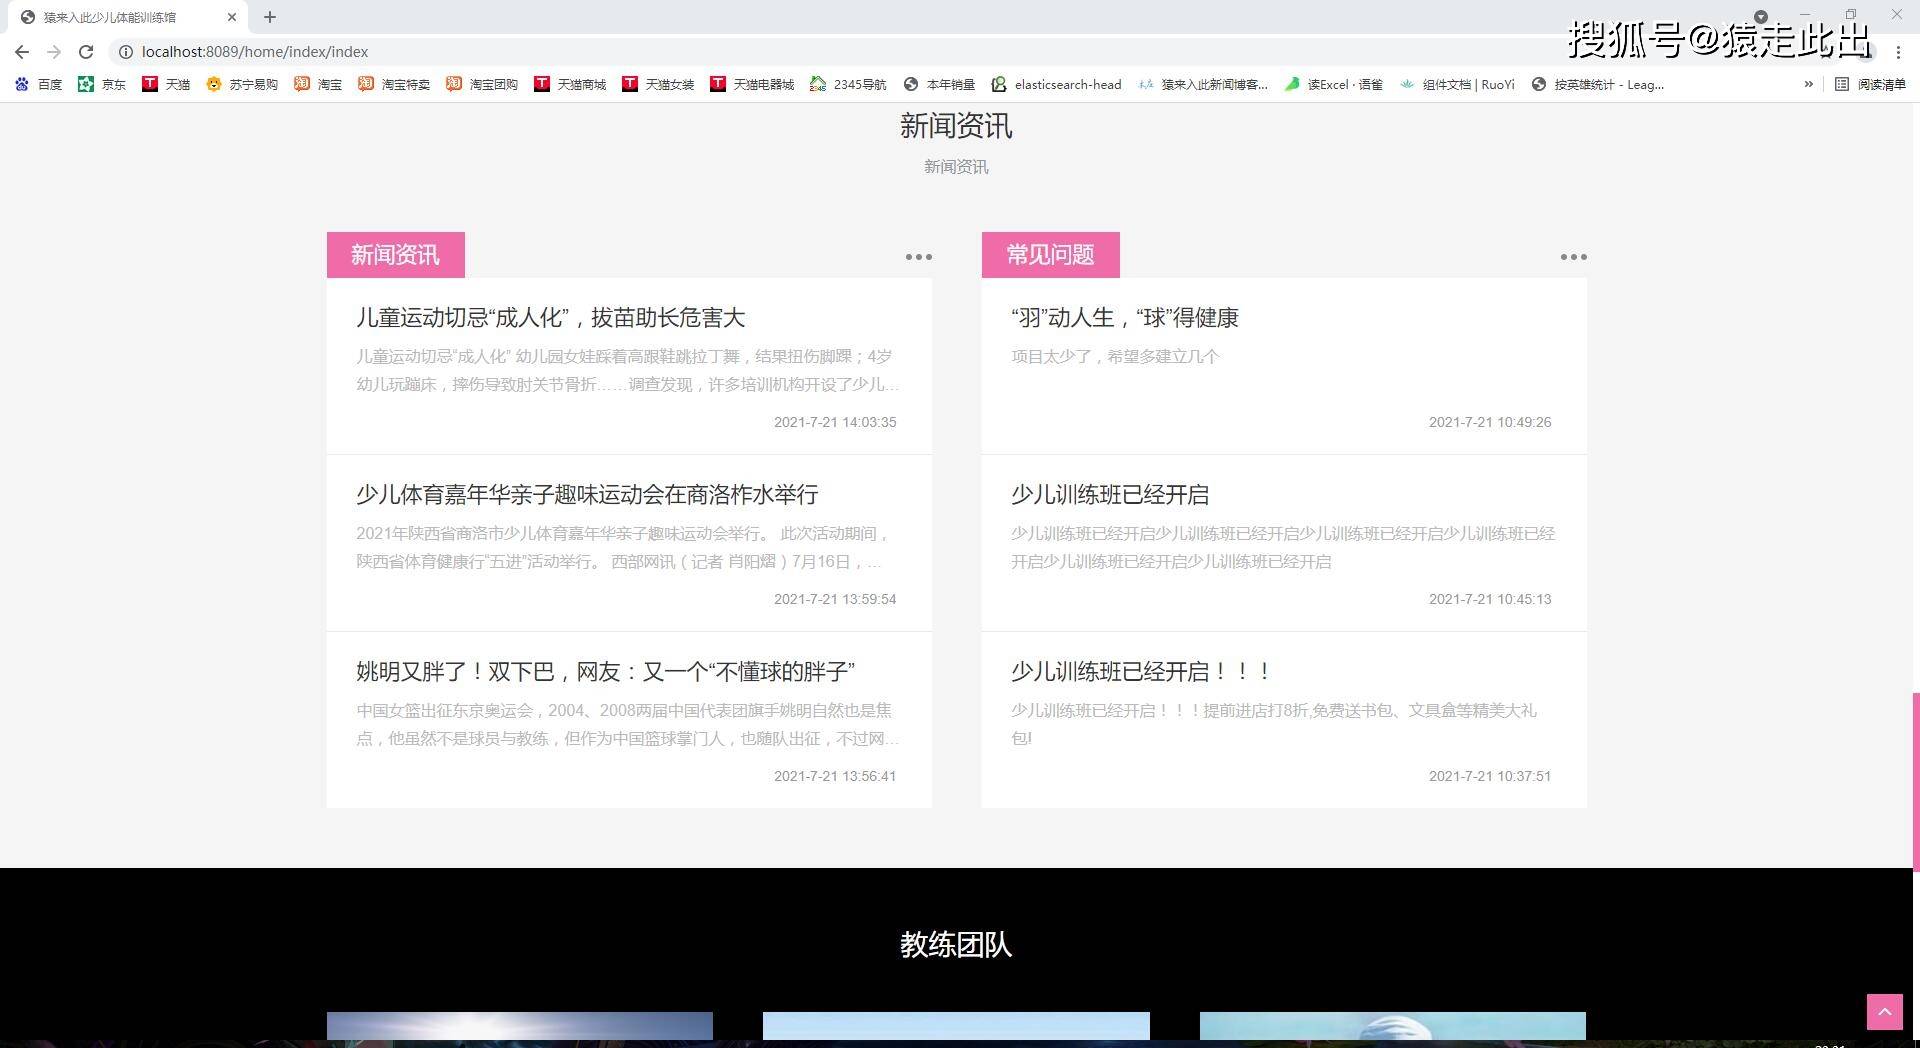Image resolution: width=1920 pixels, height=1048 pixels.
Task: Open article 少儿体育嘉年华亲子趣味运动会在商洛柞水举行
Action: pyautogui.click(x=587, y=495)
